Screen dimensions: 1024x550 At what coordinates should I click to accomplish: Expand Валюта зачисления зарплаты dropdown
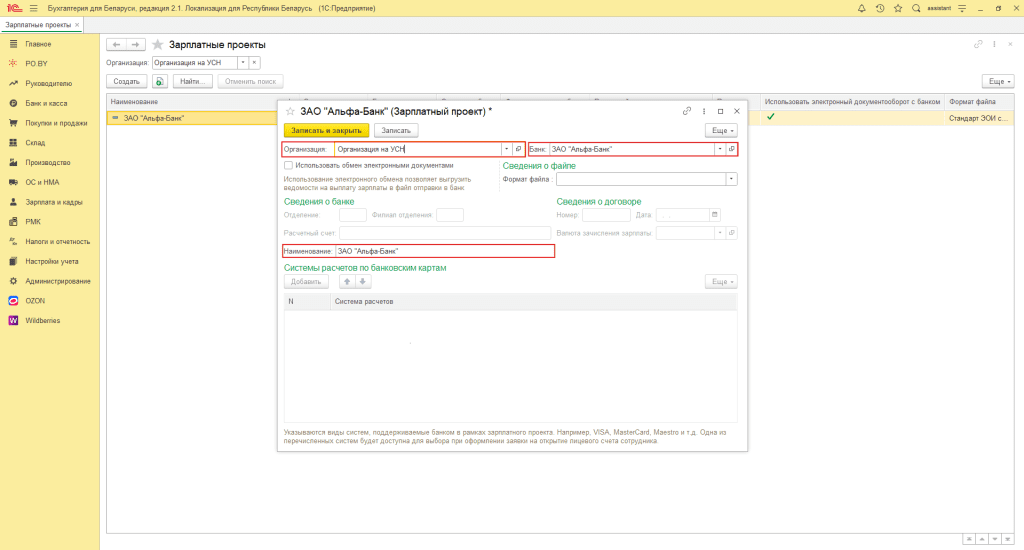(x=720, y=233)
